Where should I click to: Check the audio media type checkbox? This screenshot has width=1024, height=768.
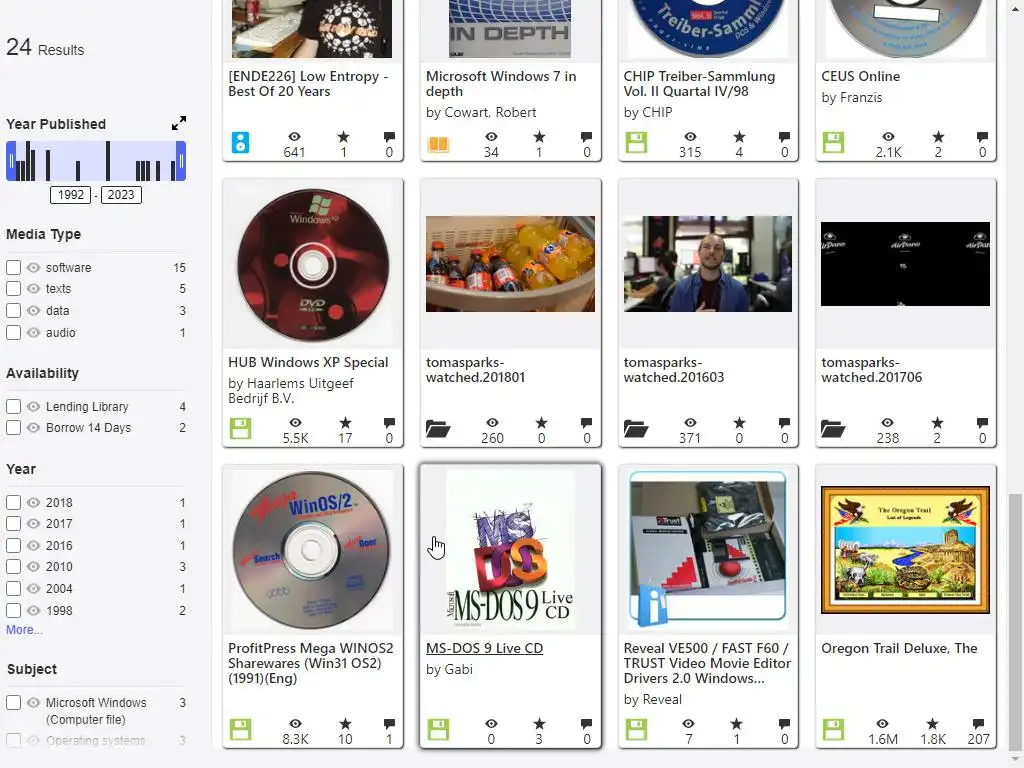click(x=13, y=332)
